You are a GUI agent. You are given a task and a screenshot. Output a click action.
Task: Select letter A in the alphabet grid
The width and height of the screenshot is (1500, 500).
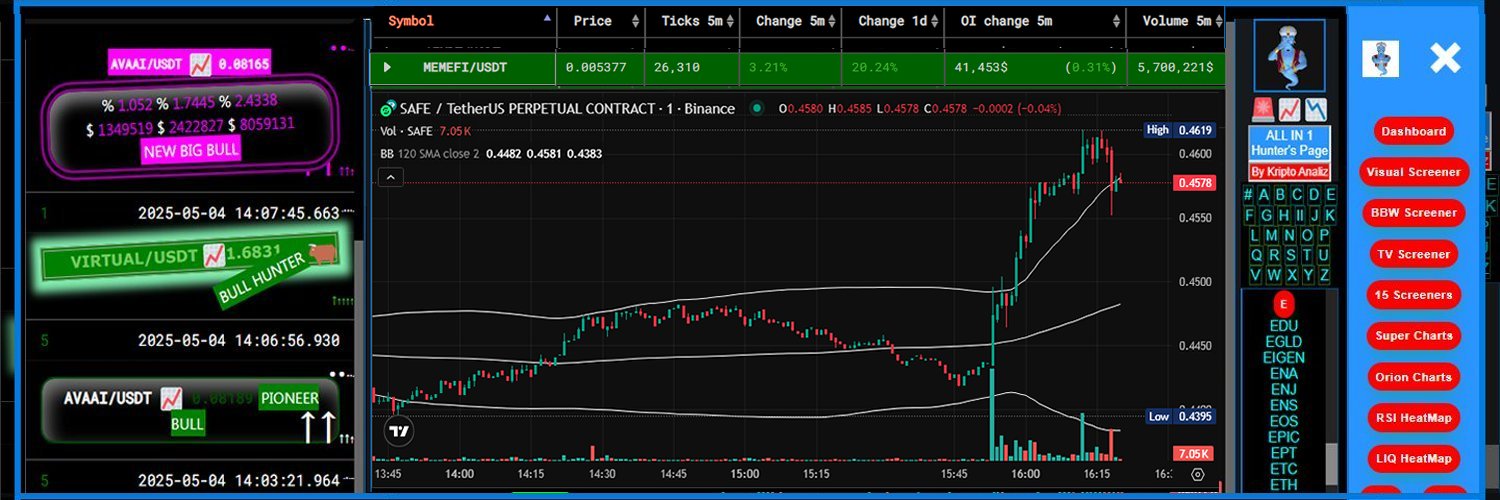click(1264, 195)
